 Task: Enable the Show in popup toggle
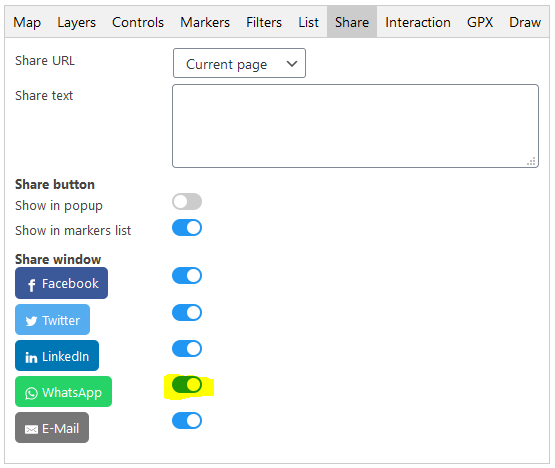click(187, 202)
